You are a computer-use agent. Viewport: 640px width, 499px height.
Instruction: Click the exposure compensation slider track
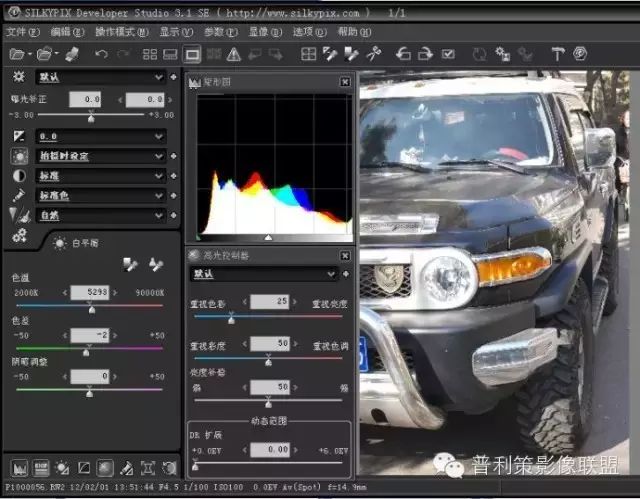91,115
